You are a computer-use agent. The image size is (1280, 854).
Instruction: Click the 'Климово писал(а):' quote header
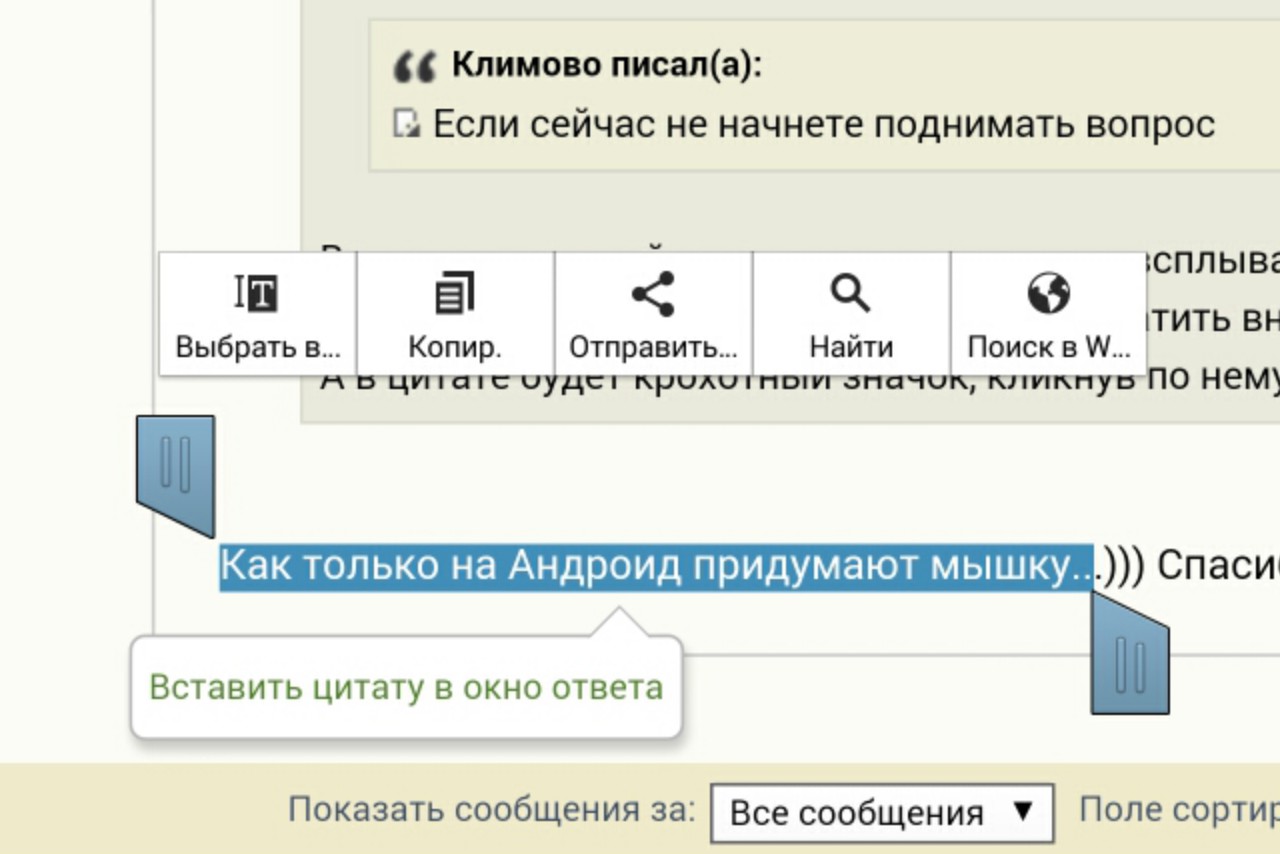(606, 66)
